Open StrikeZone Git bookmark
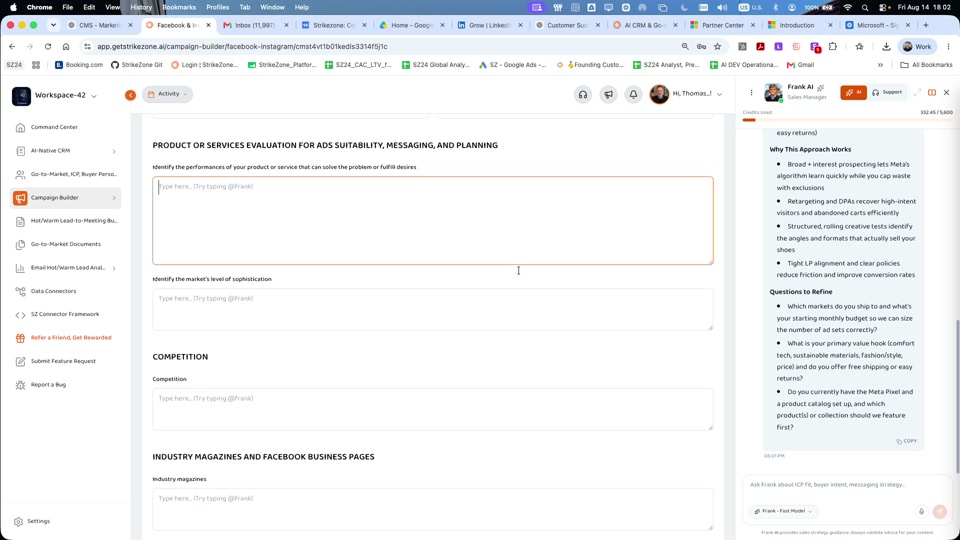 (x=137, y=65)
